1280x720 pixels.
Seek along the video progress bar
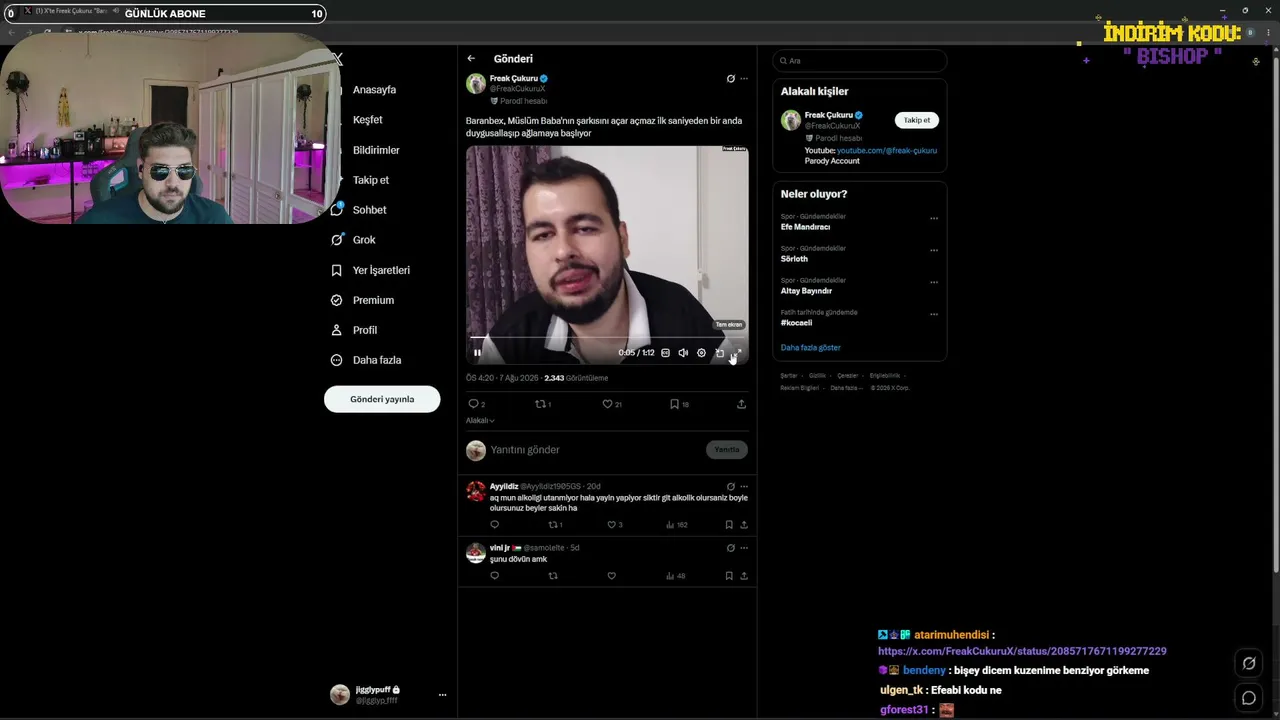tap(607, 338)
